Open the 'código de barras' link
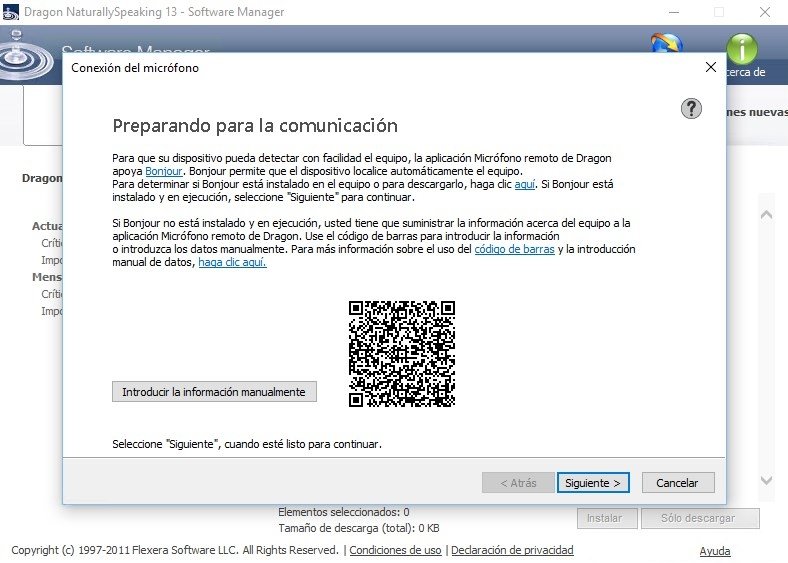788x563 pixels. pos(514,249)
